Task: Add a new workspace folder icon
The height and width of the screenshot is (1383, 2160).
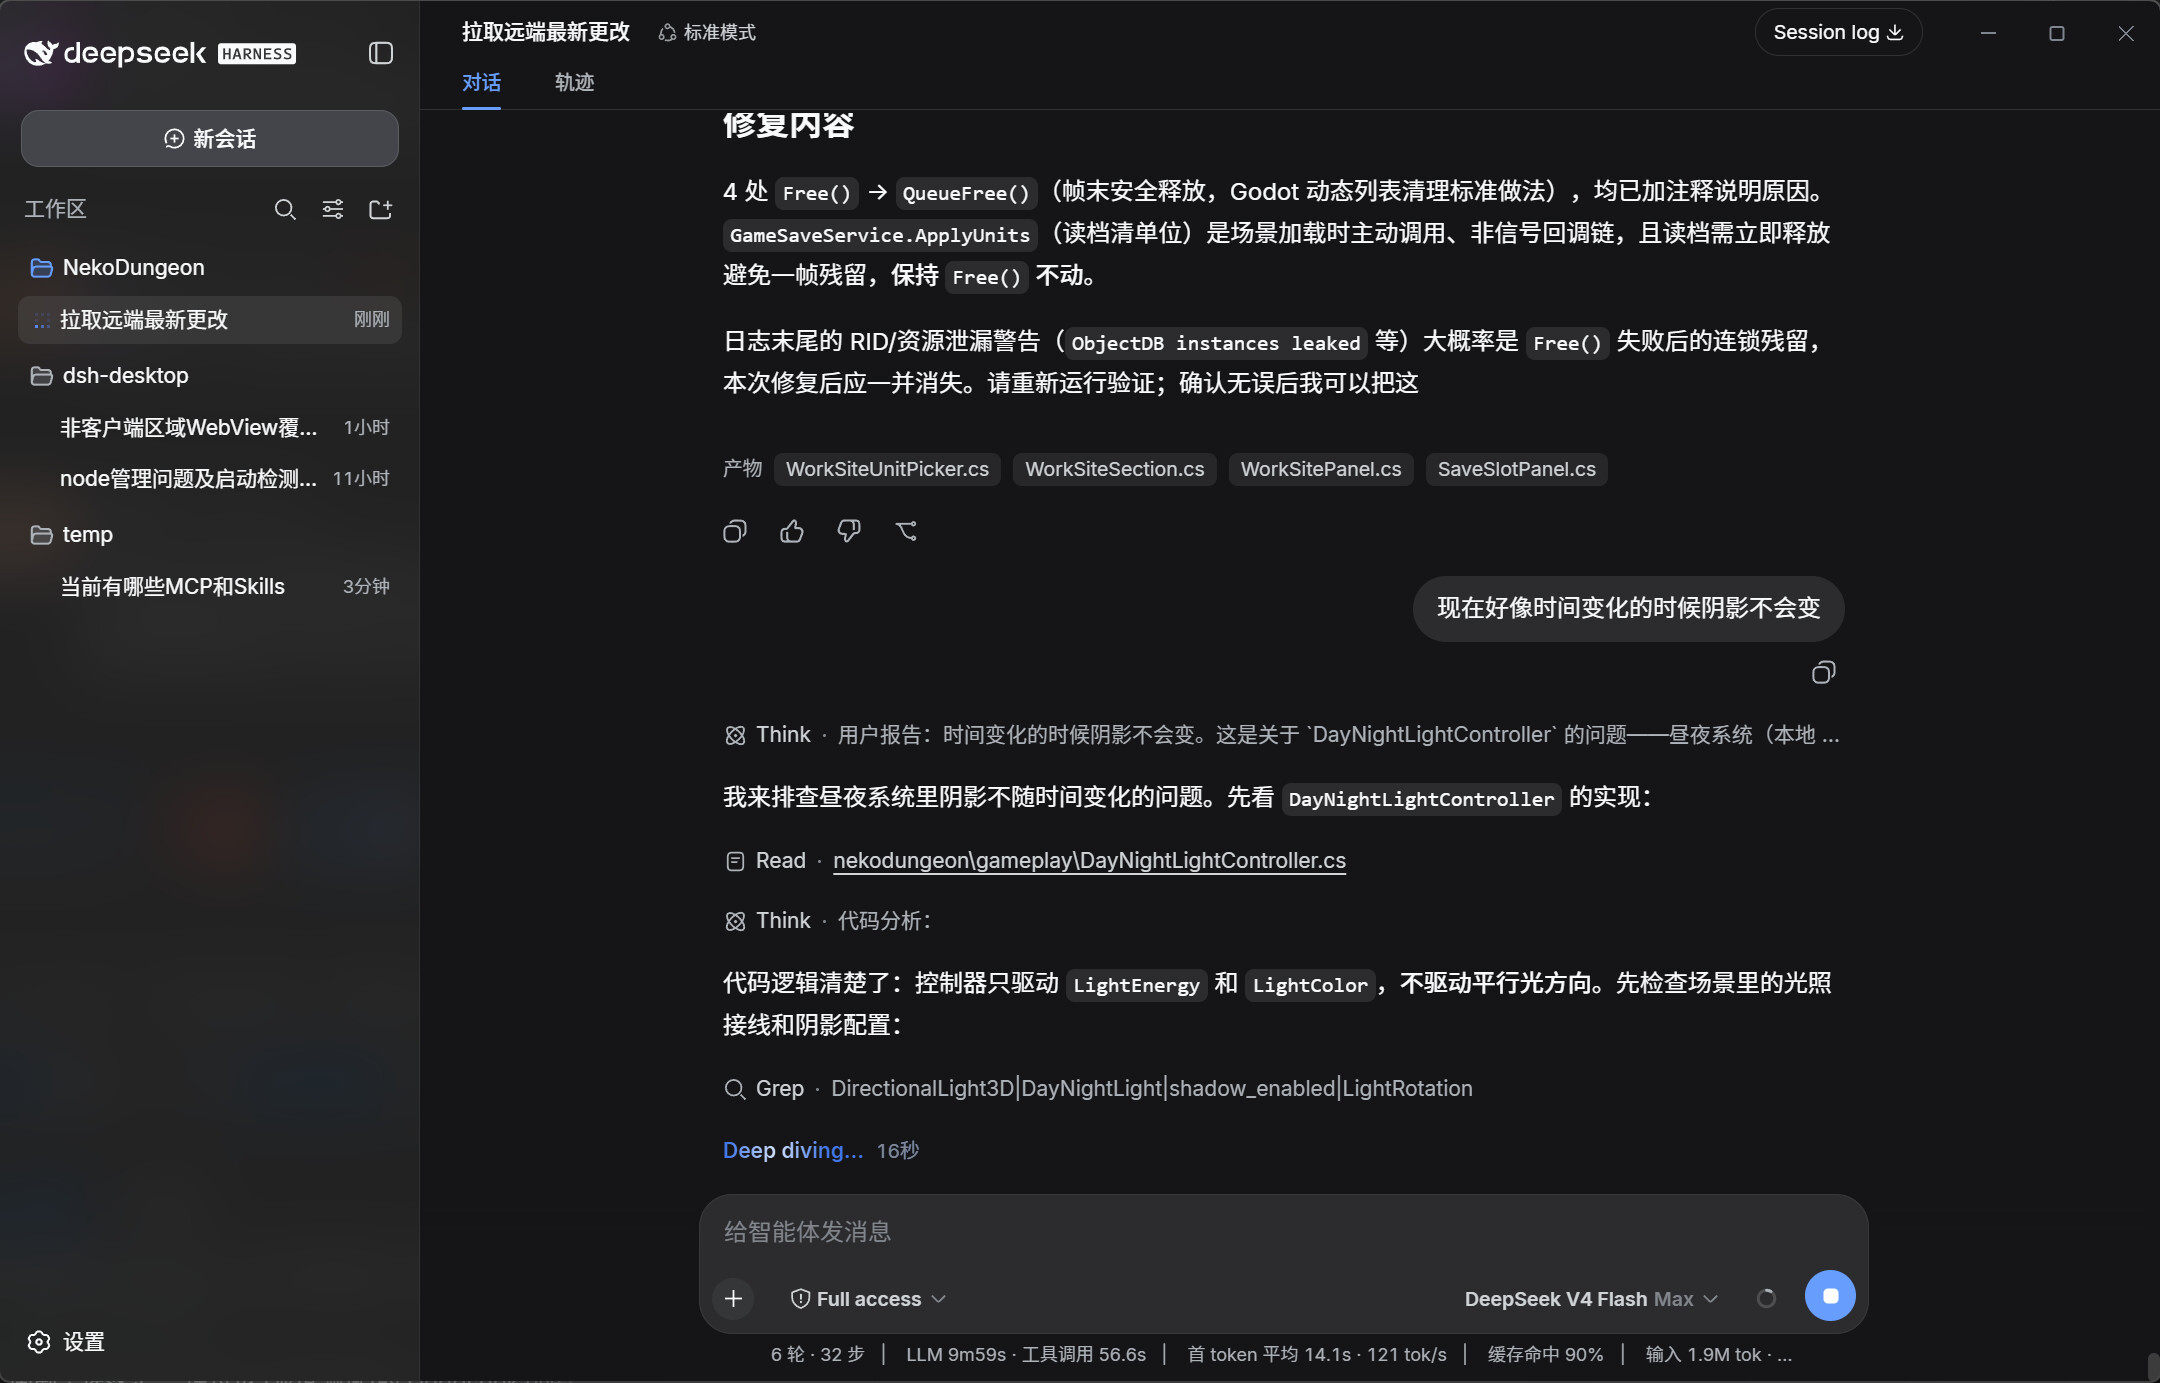Action: pos(380,209)
